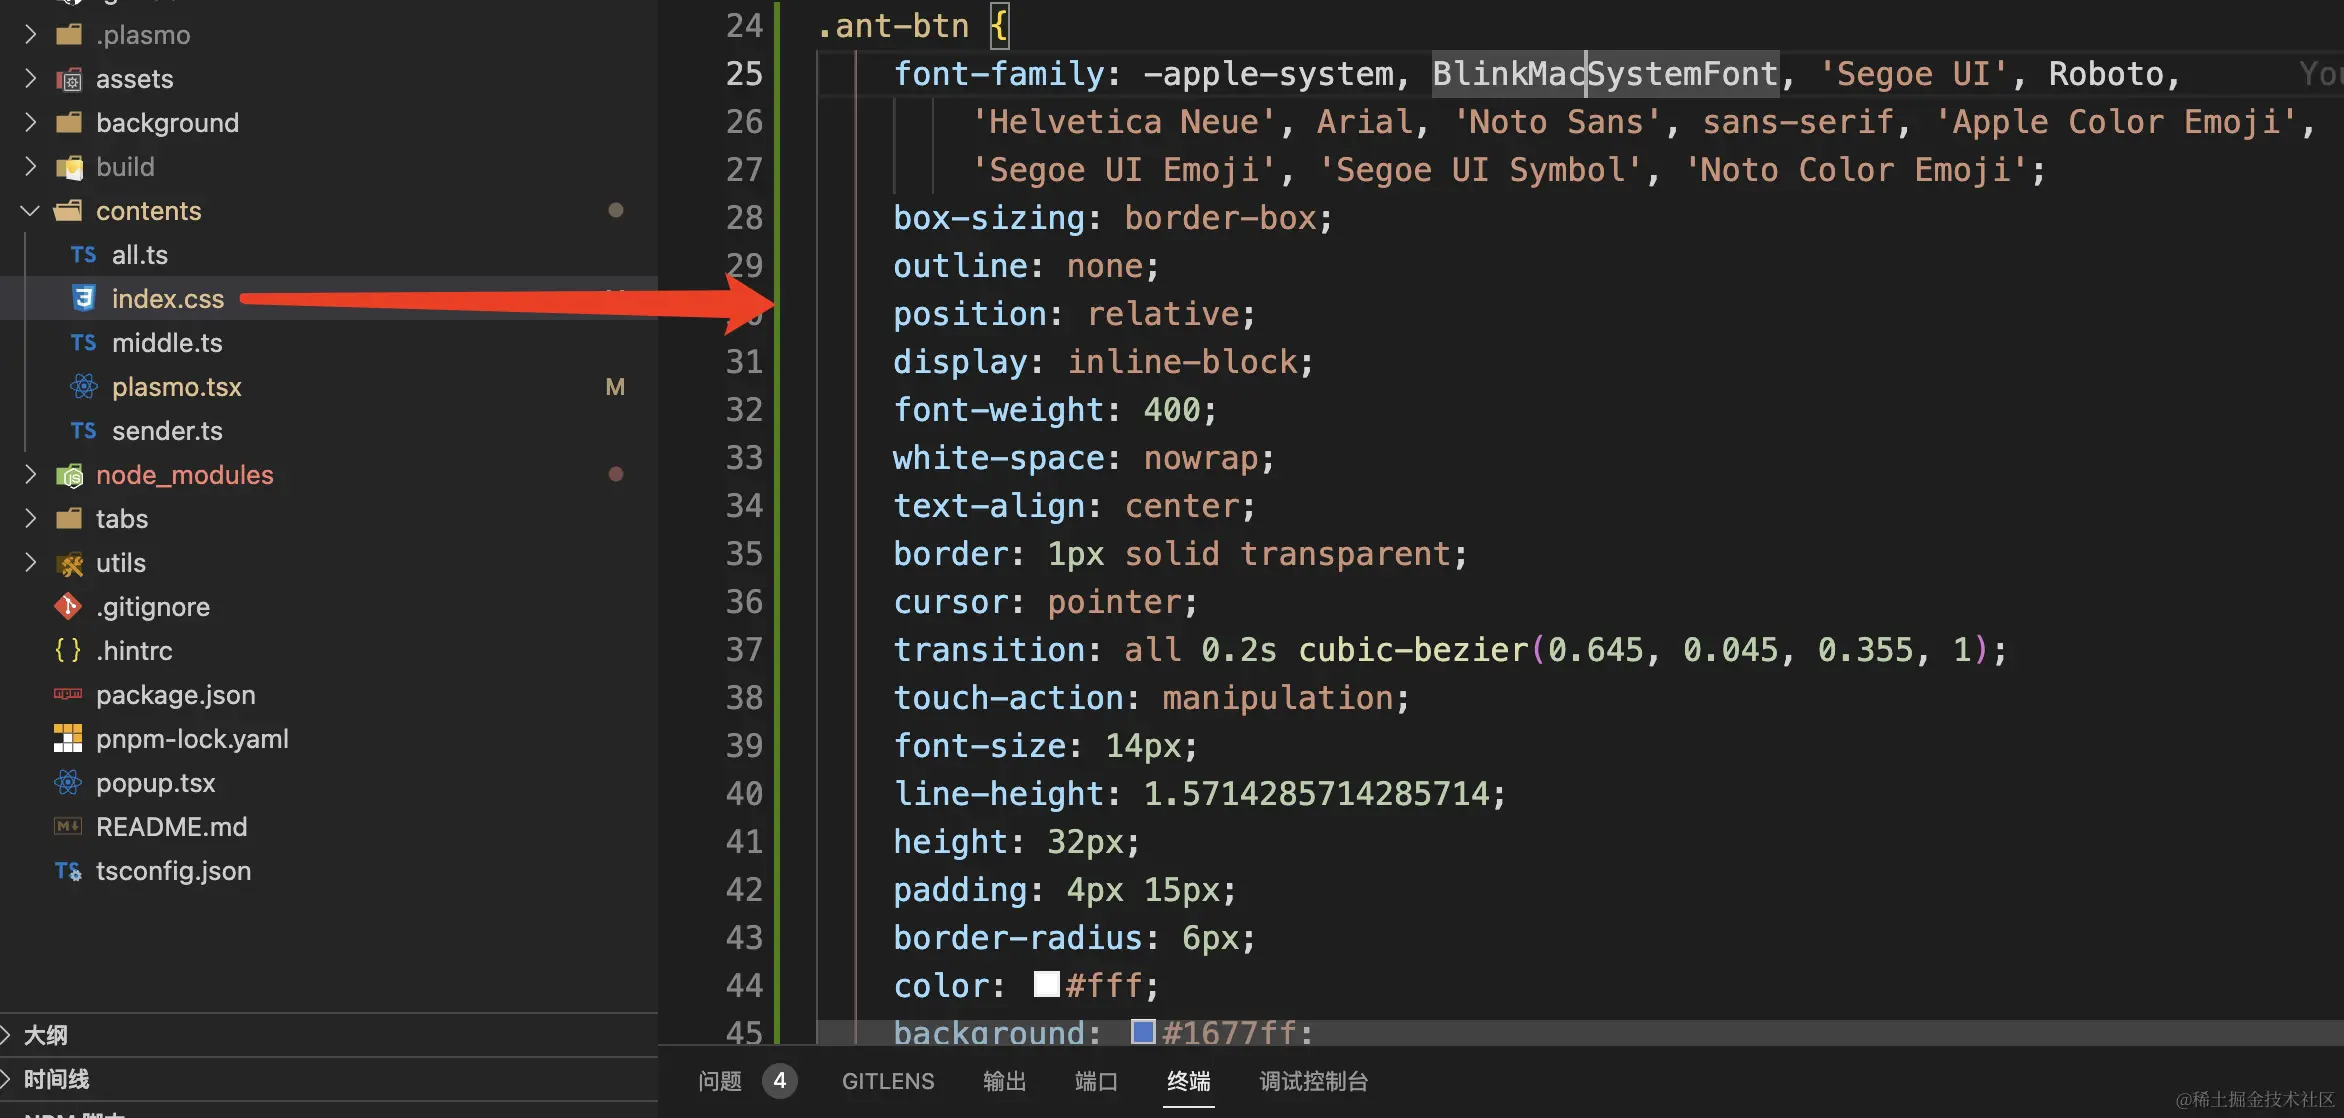Viewport: 2344px width, 1118px height.
Task: Switch to the GITLENS panel tab
Action: [x=887, y=1081]
